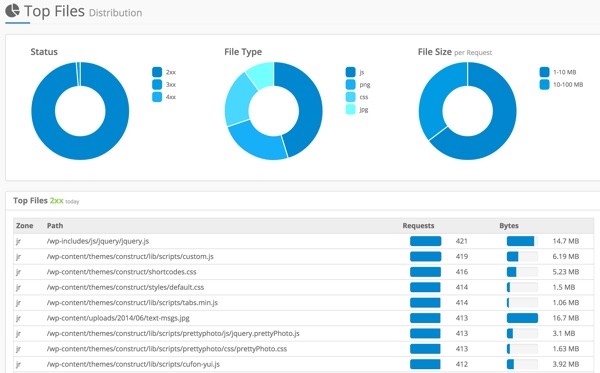Sort by the Path column header
This screenshot has height=373, width=600.
(x=55, y=226)
